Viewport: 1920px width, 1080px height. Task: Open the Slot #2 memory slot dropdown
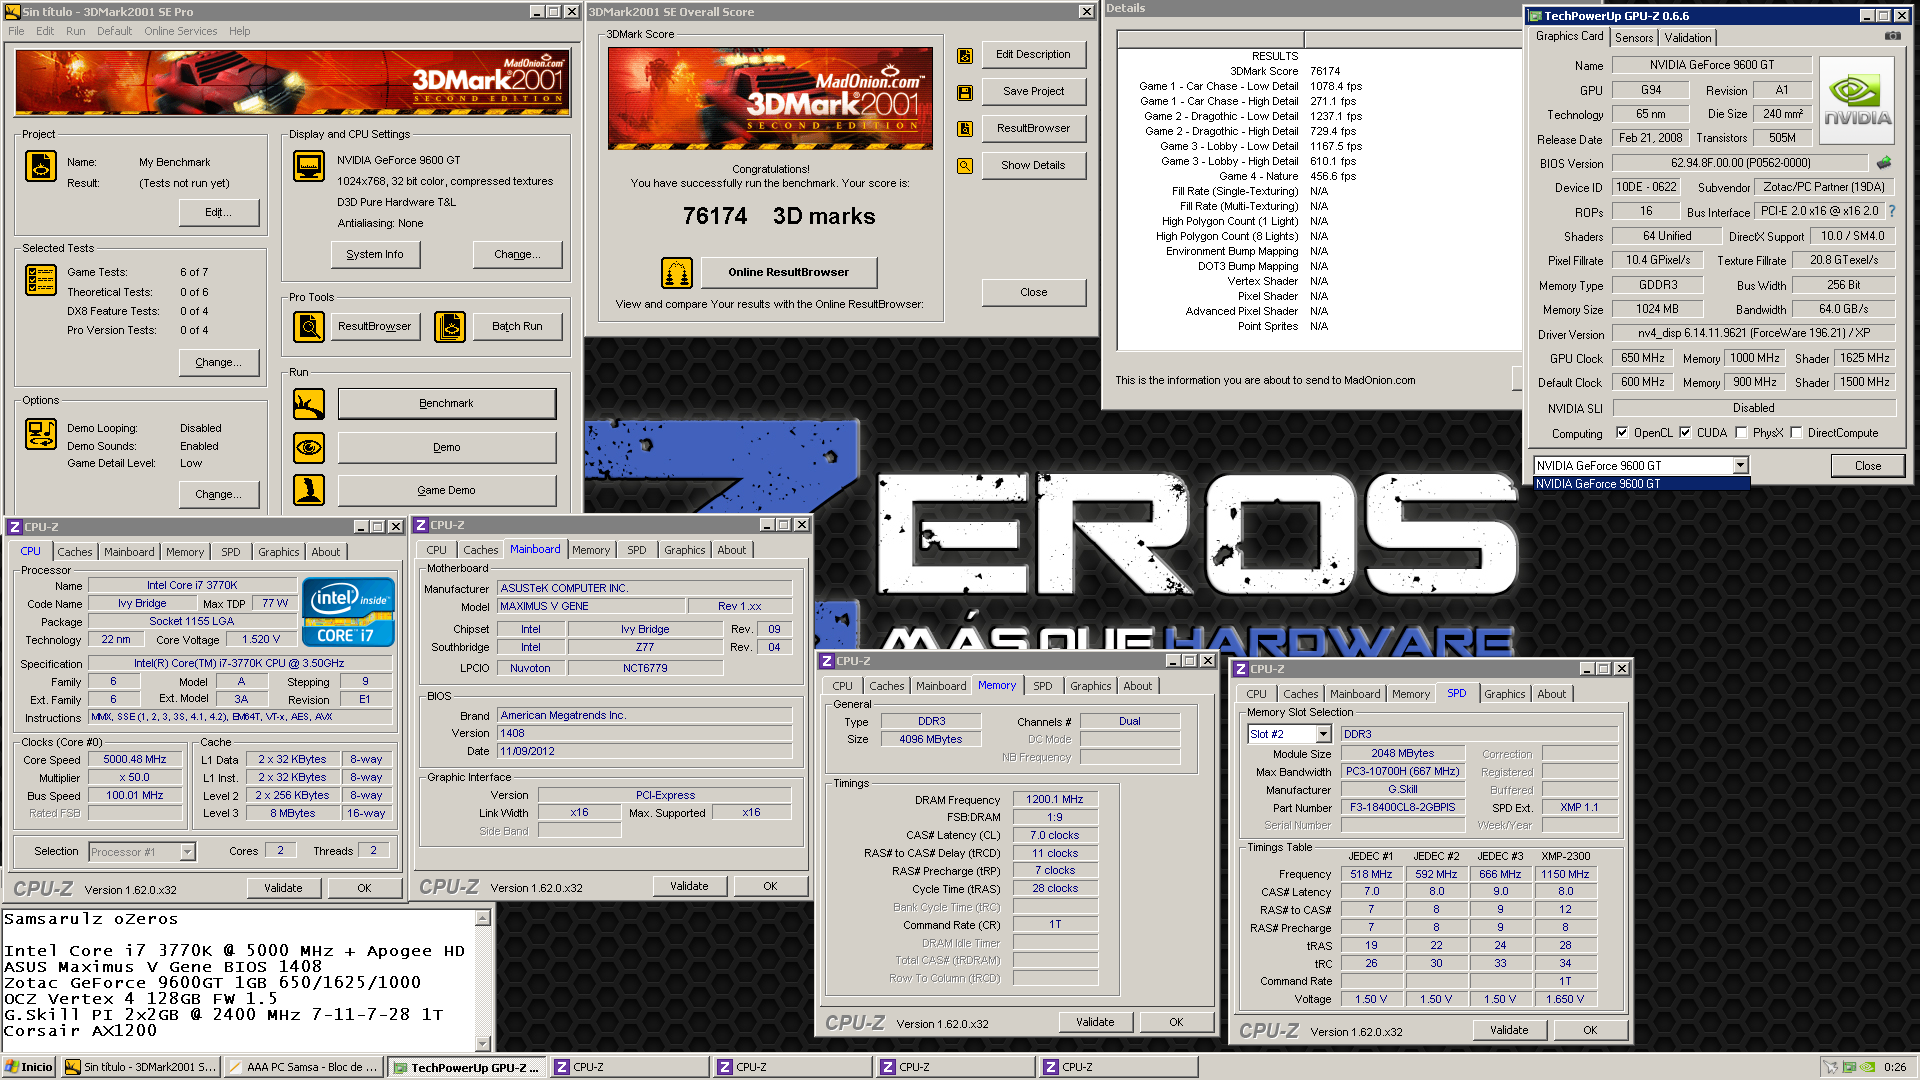pyautogui.click(x=1323, y=734)
